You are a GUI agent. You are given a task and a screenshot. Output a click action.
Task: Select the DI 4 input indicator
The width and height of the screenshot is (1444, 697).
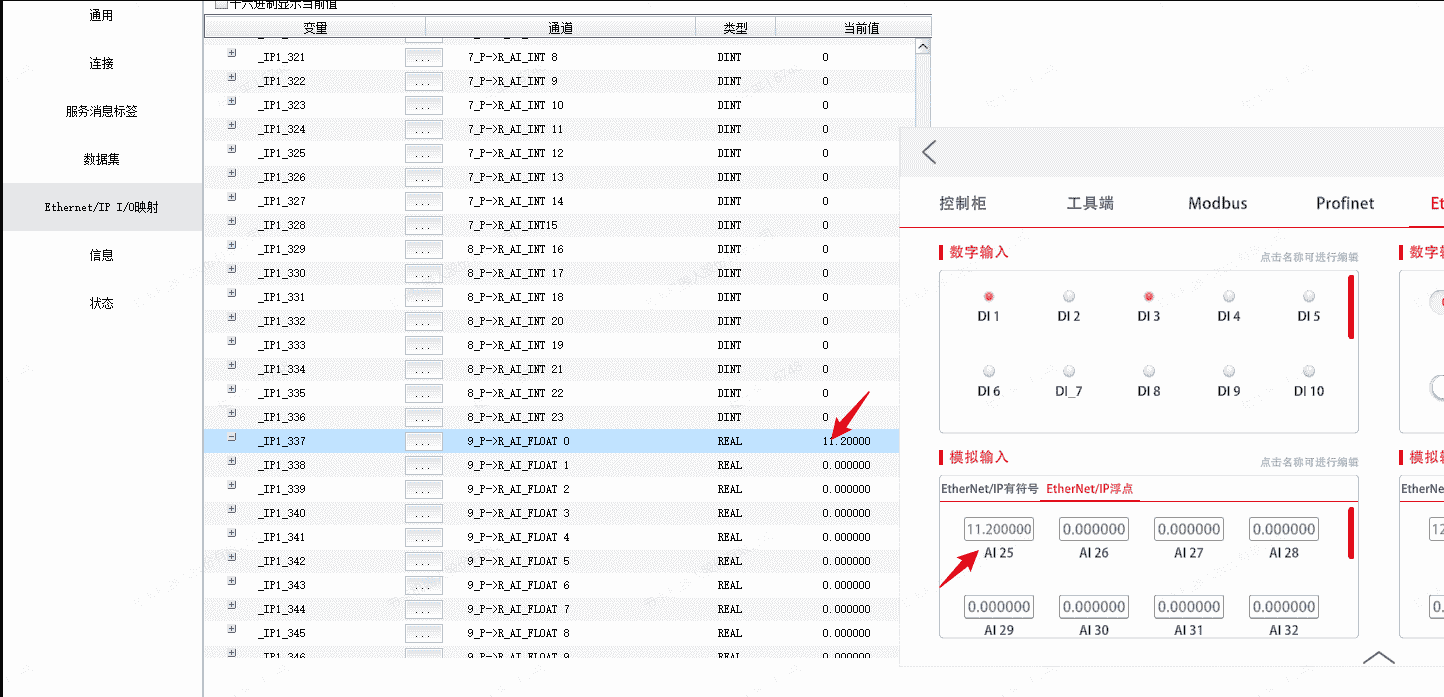click(x=1229, y=297)
